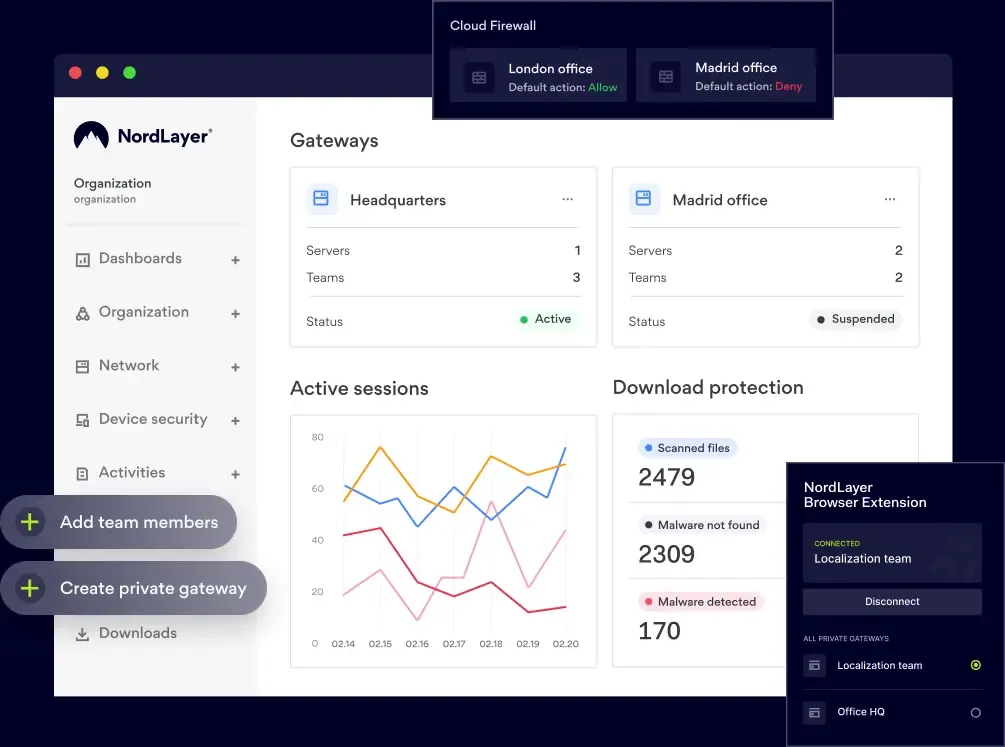Click the Dashboards sidebar icon
Image resolution: width=1005 pixels, height=747 pixels.
(x=83, y=260)
